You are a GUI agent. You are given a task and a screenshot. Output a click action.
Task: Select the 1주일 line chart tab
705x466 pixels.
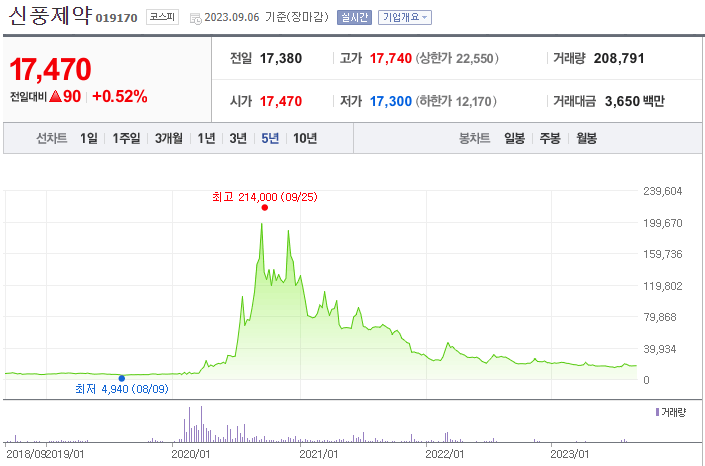point(127,138)
